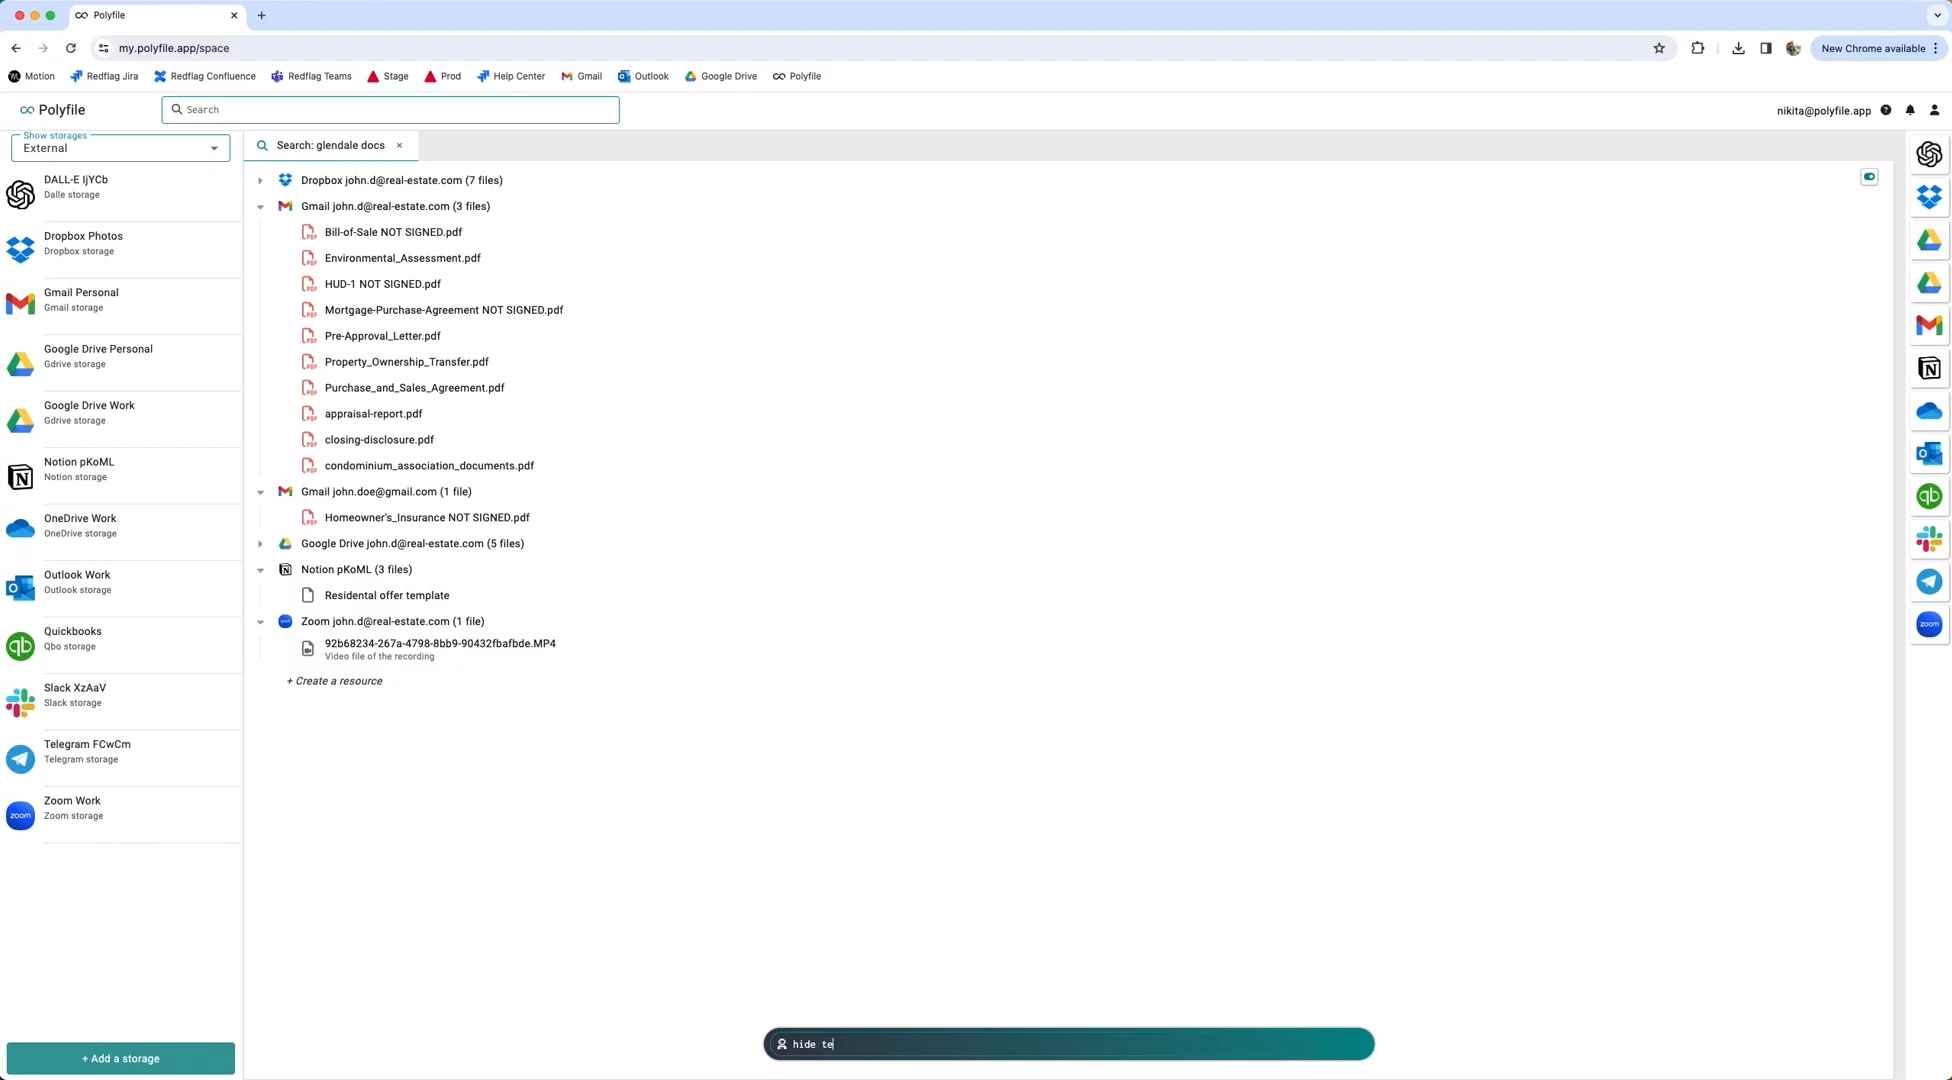Remove the glendale docs search chip
1952x1080 pixels.
click(x=399, y=145)
